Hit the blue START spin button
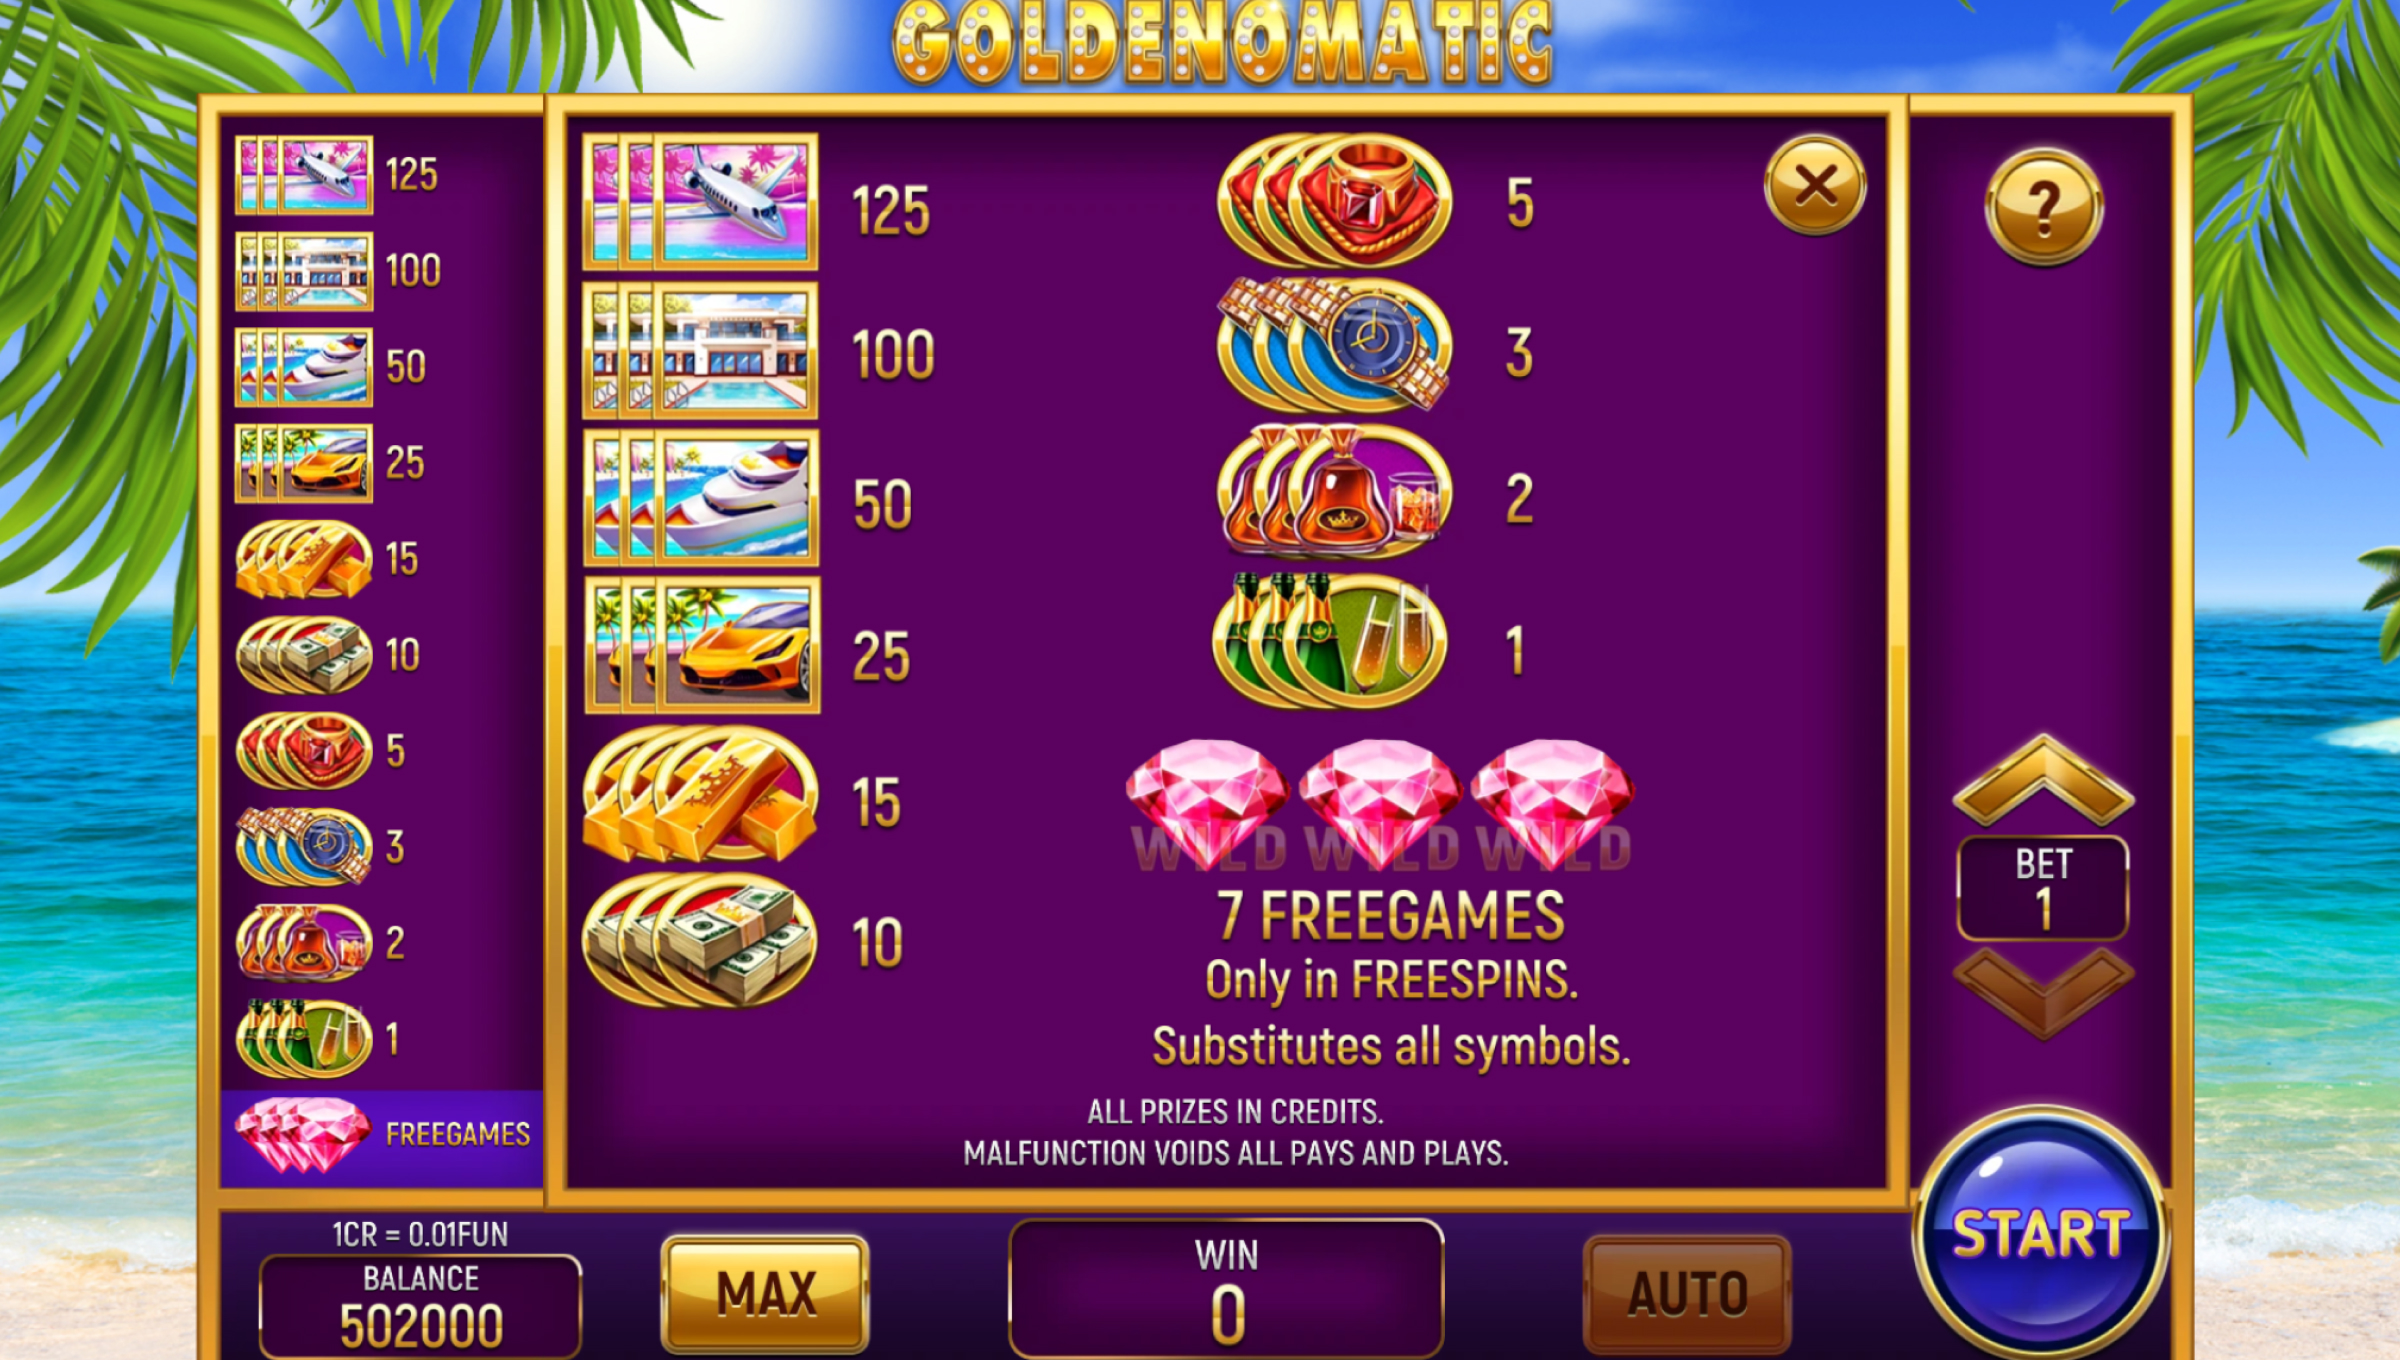2400x1360 pixels. 2041,1232
